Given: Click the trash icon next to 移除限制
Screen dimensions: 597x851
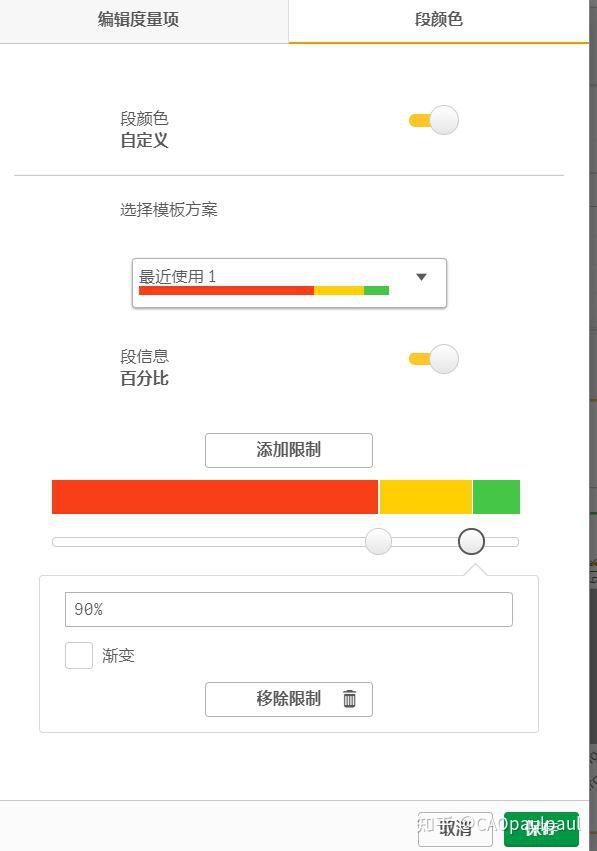Looking at the screenshot, I should [x=348, y=699].
